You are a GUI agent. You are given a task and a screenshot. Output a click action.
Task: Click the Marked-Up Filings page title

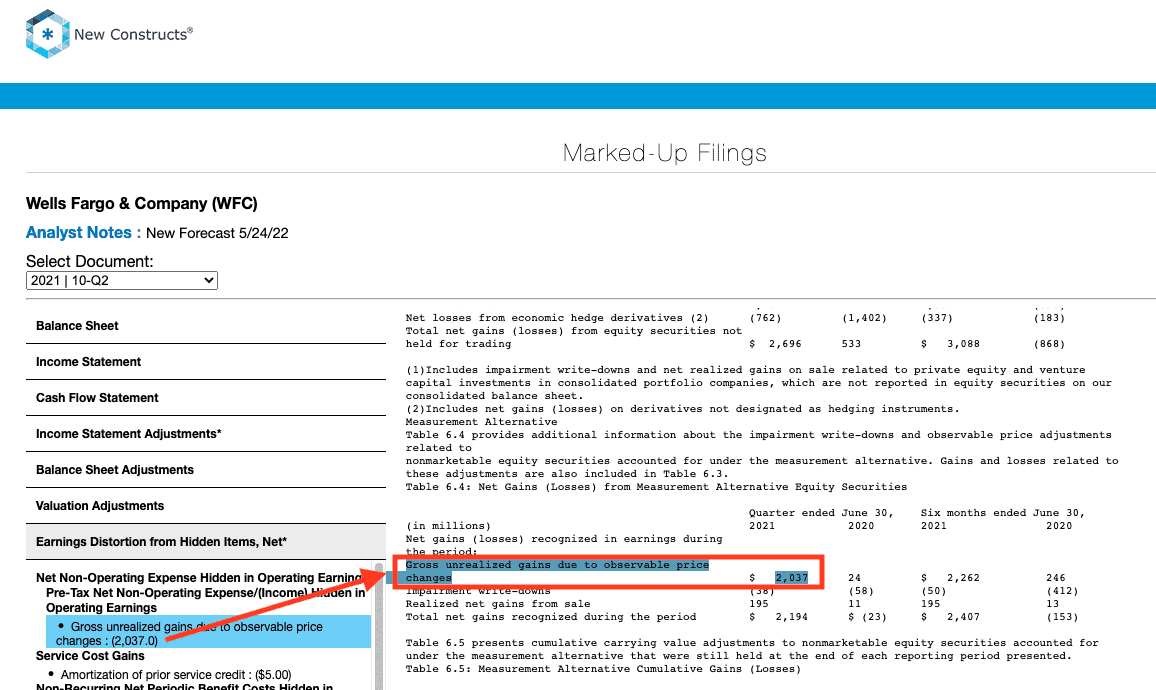pyautogui.click(x=664, y=153)
